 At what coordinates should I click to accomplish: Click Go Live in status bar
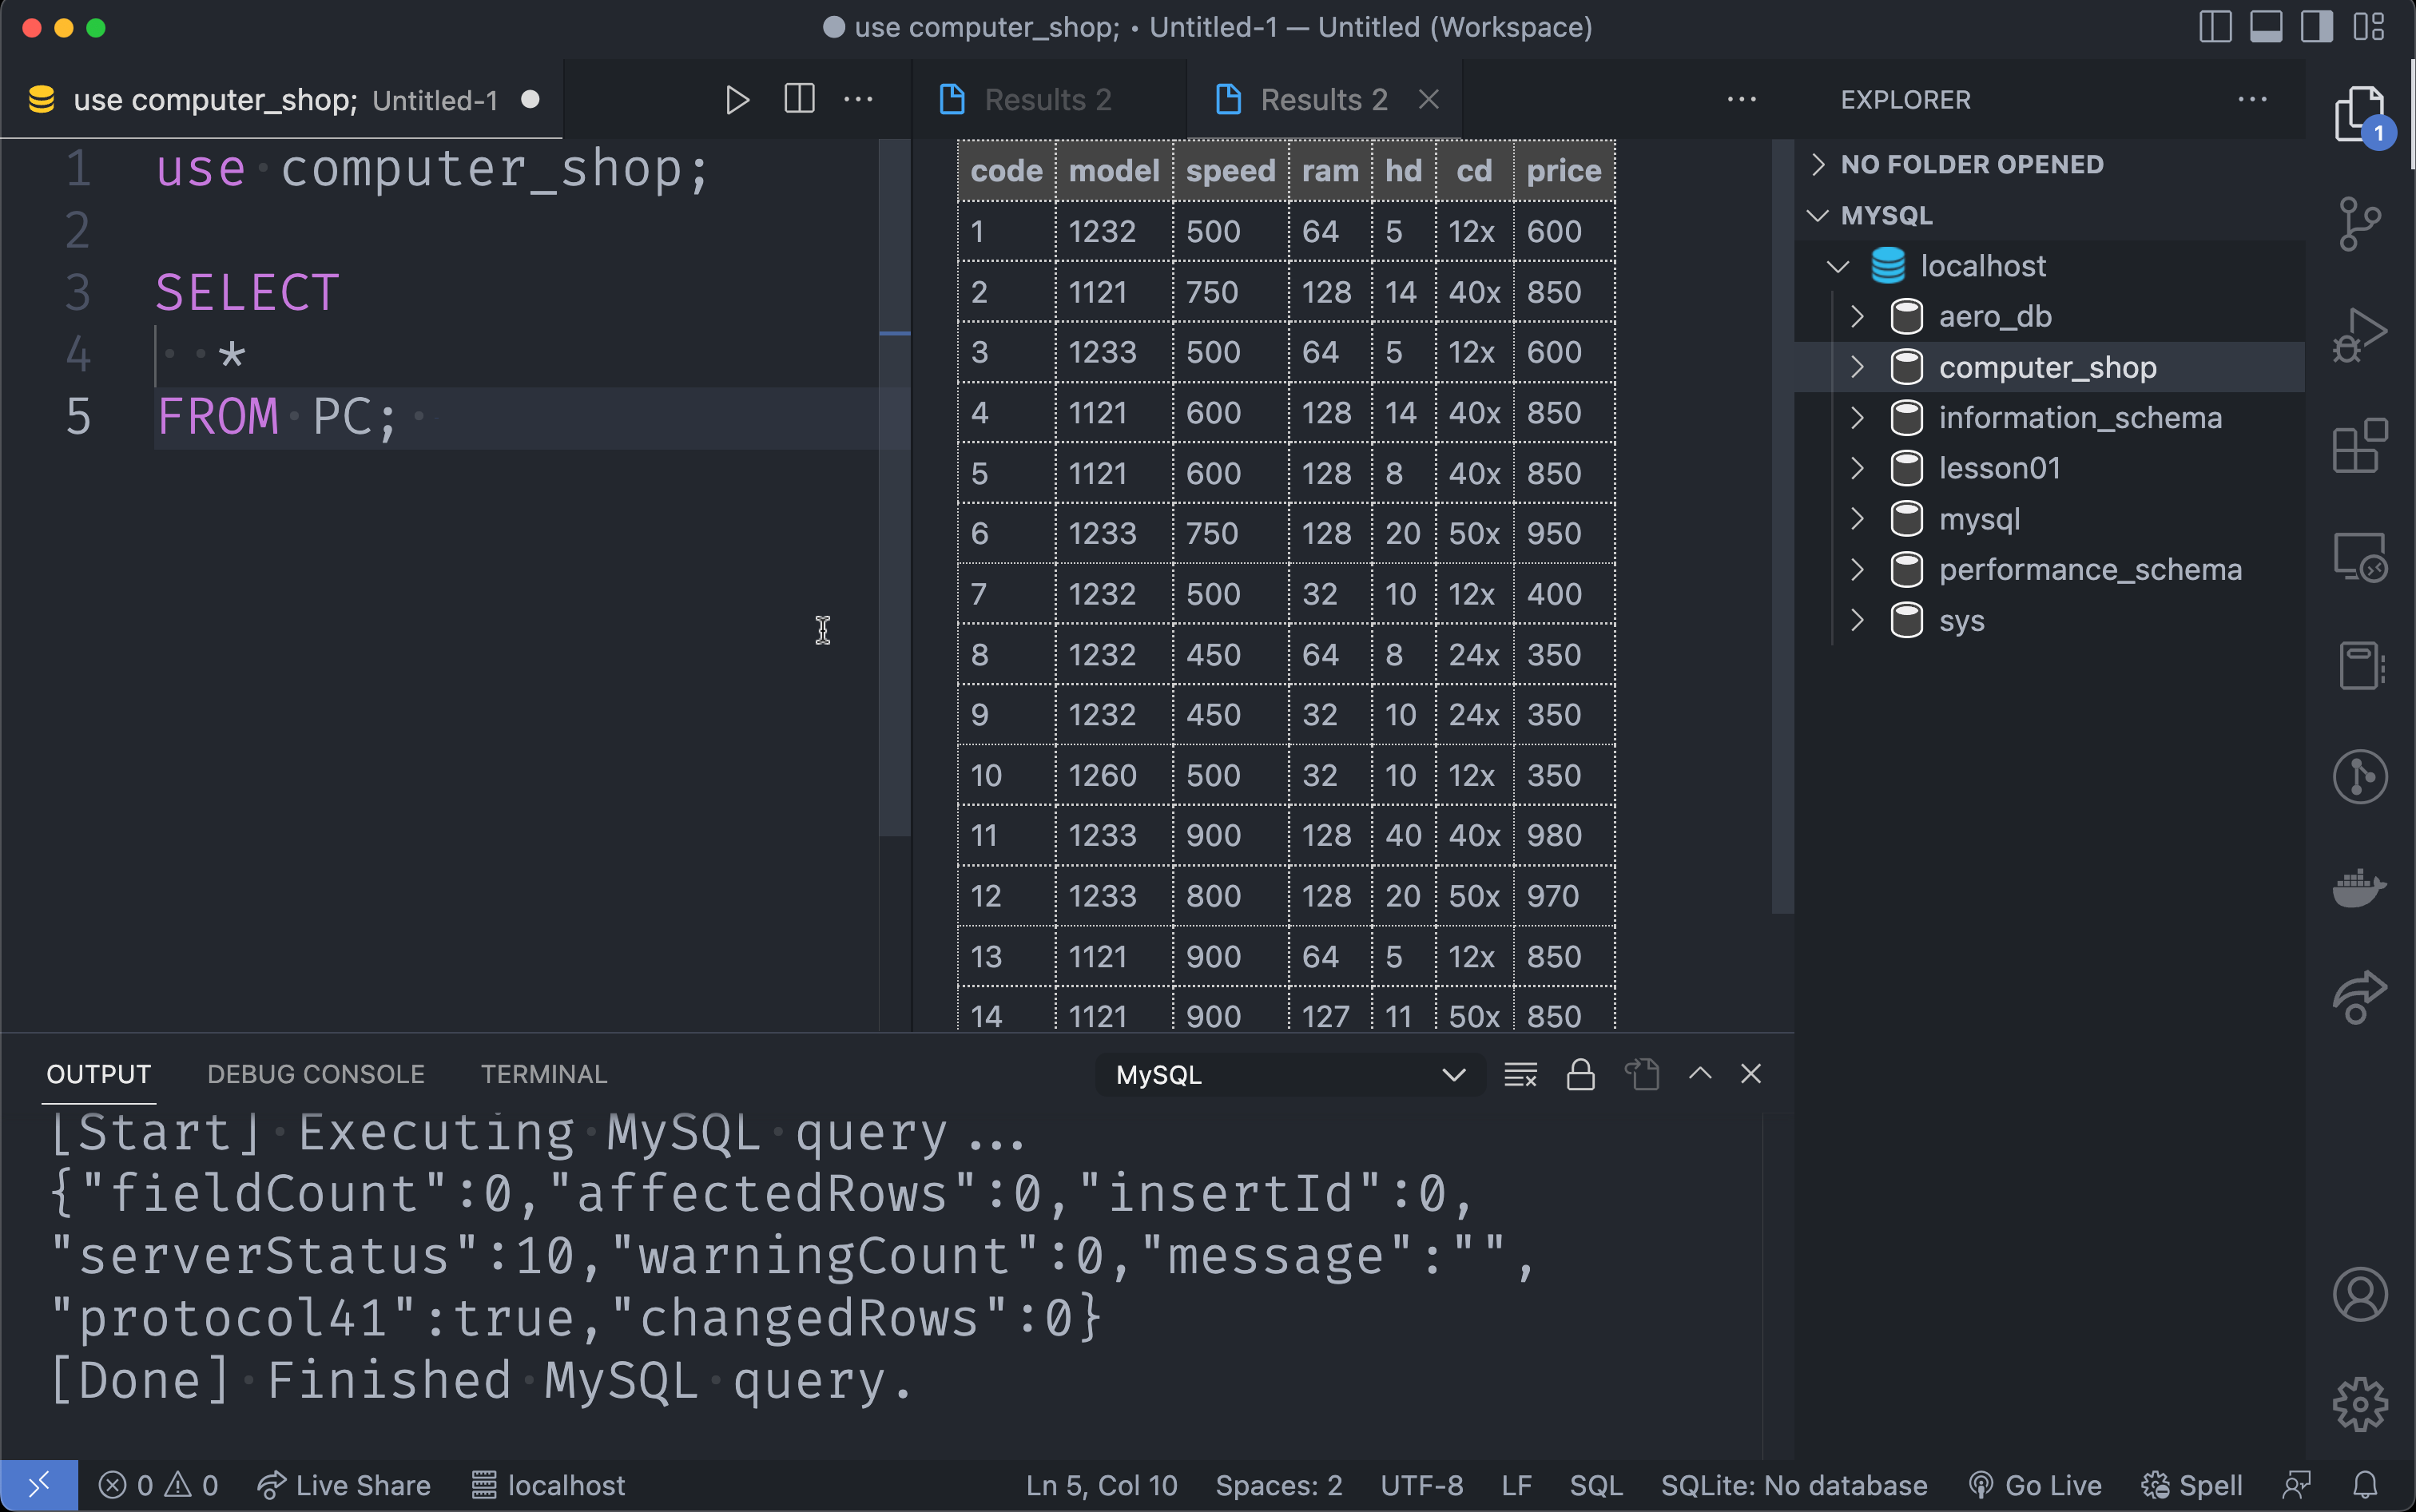pyautogui.click(x=2035, y=1486)
